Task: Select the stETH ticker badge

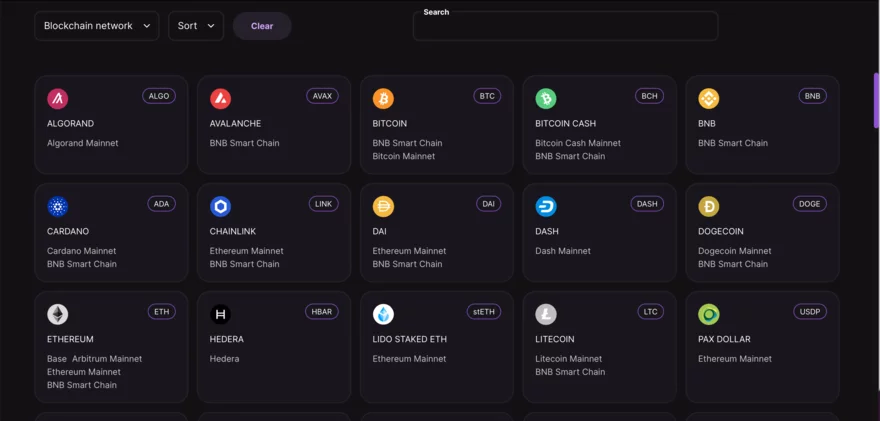Action: (x=484, y=312)
